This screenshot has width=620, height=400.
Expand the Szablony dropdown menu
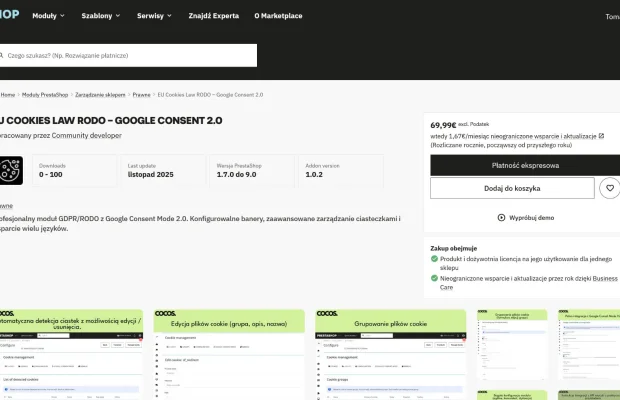point(100,16)
